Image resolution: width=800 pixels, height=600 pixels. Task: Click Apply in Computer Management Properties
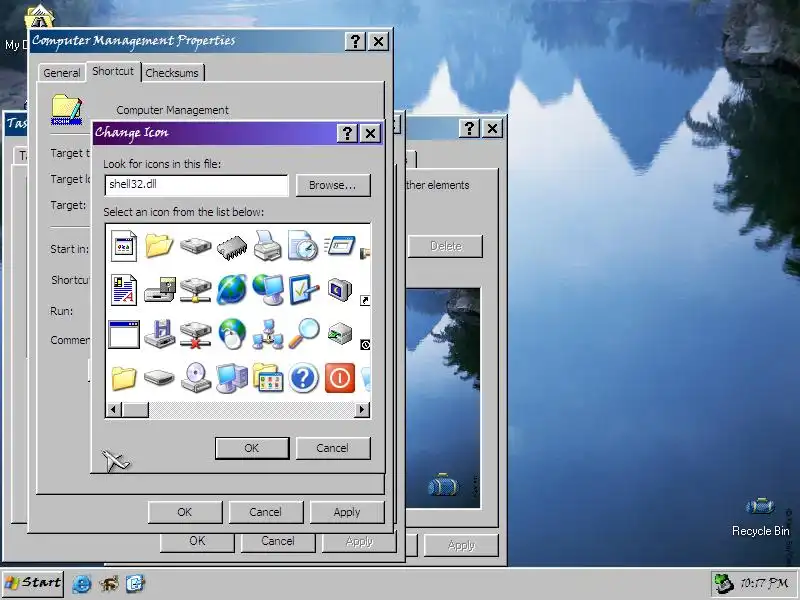(347, 512)
